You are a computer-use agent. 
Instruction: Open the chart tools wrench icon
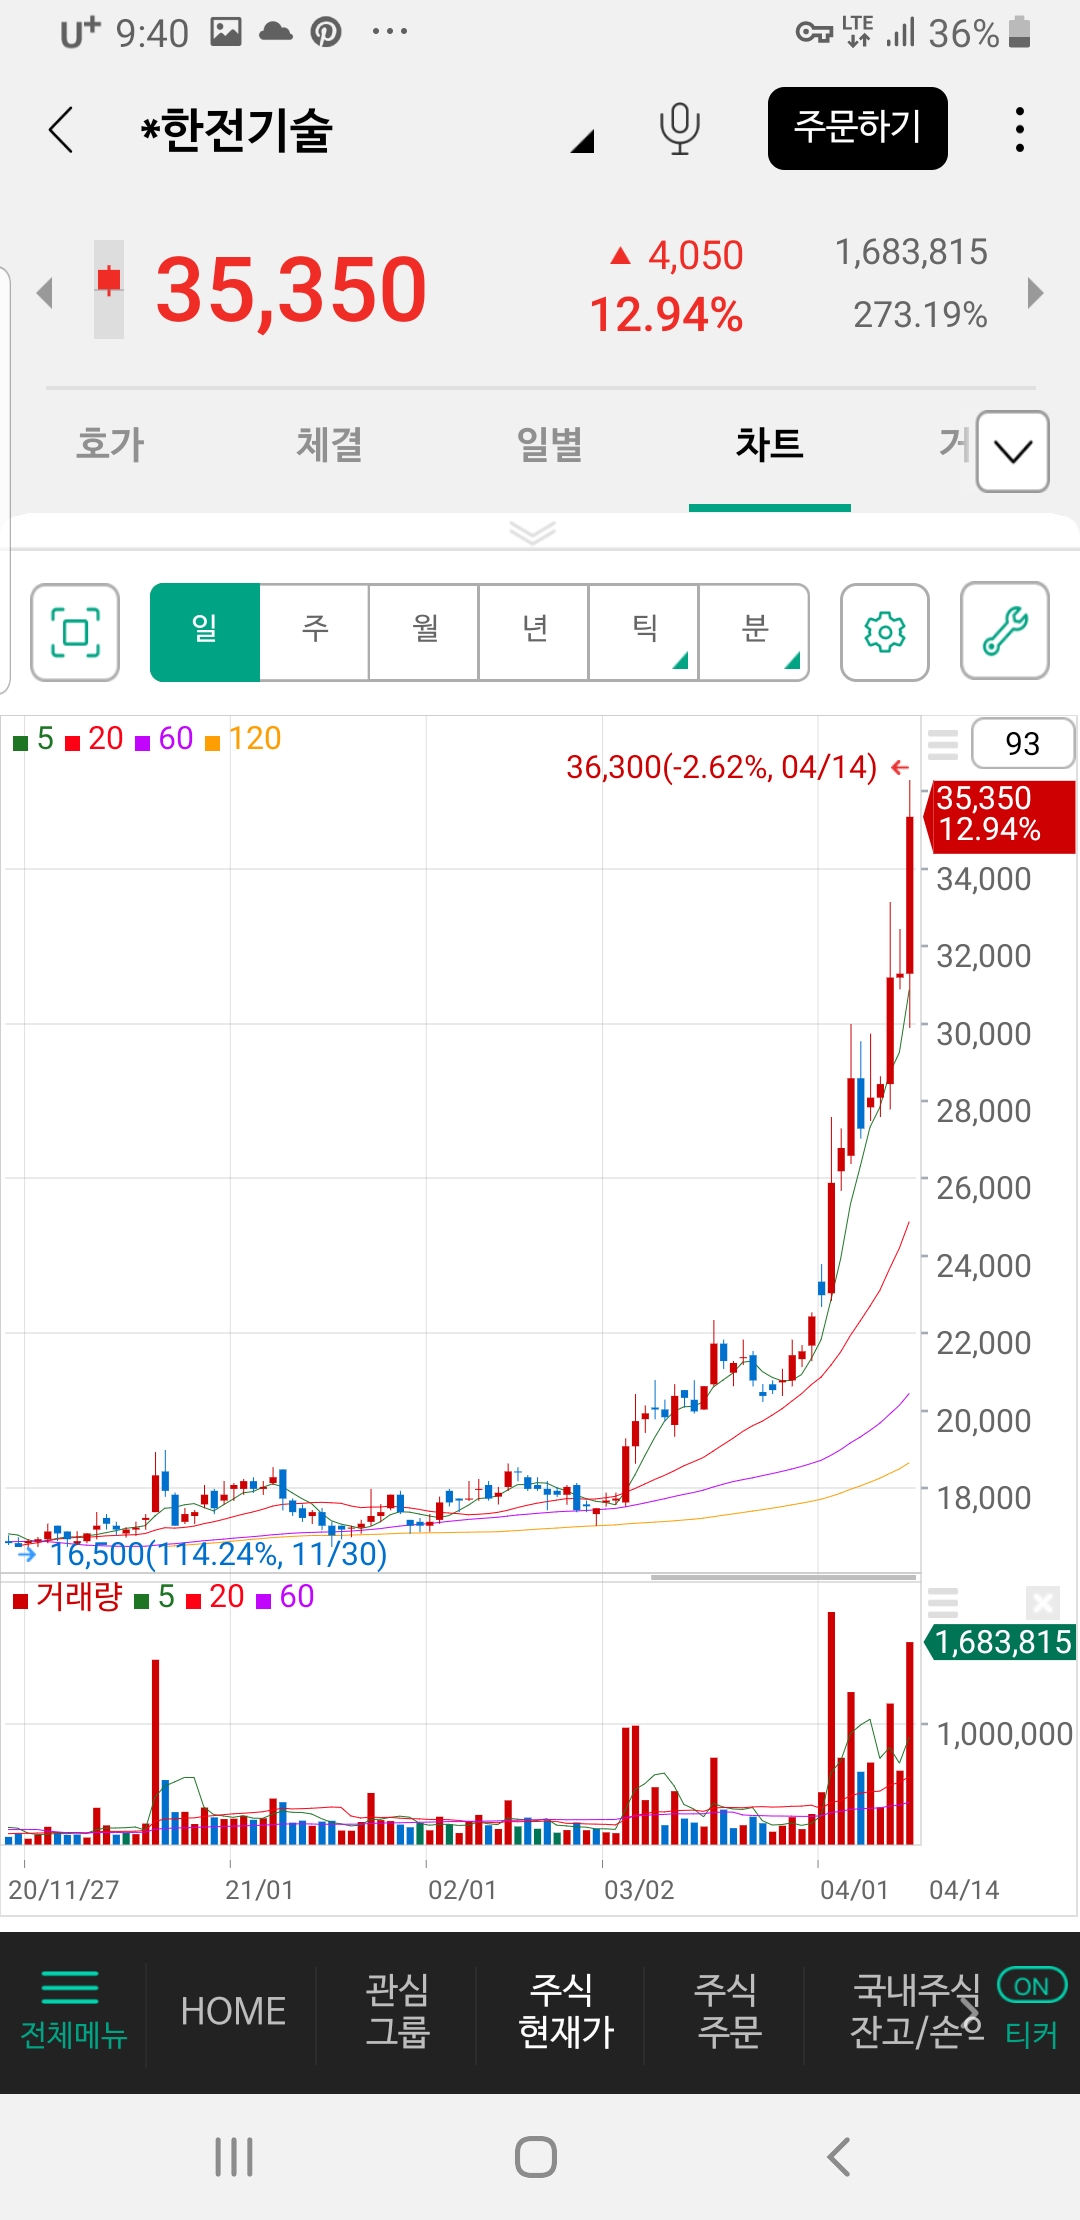pyautogui.click(x=1004, y=633)
